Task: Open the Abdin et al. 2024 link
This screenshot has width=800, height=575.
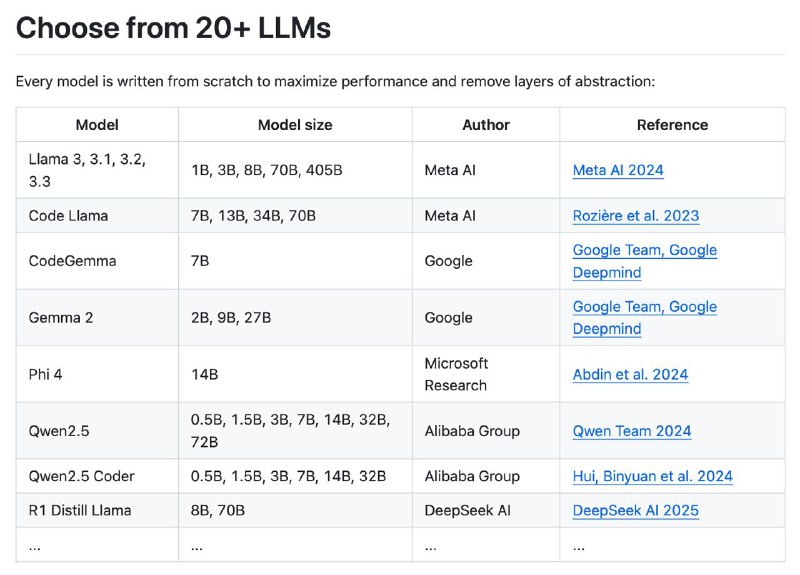Action: click(630, 374)
